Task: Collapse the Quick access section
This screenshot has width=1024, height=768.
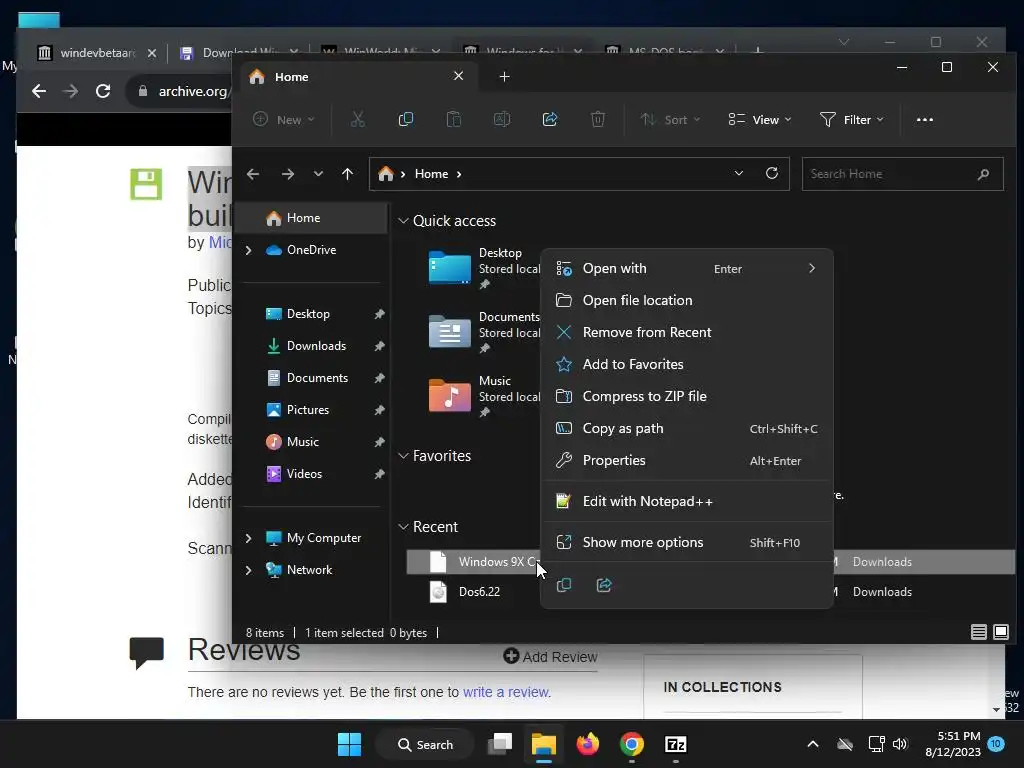Action: [x=403, y=221]
